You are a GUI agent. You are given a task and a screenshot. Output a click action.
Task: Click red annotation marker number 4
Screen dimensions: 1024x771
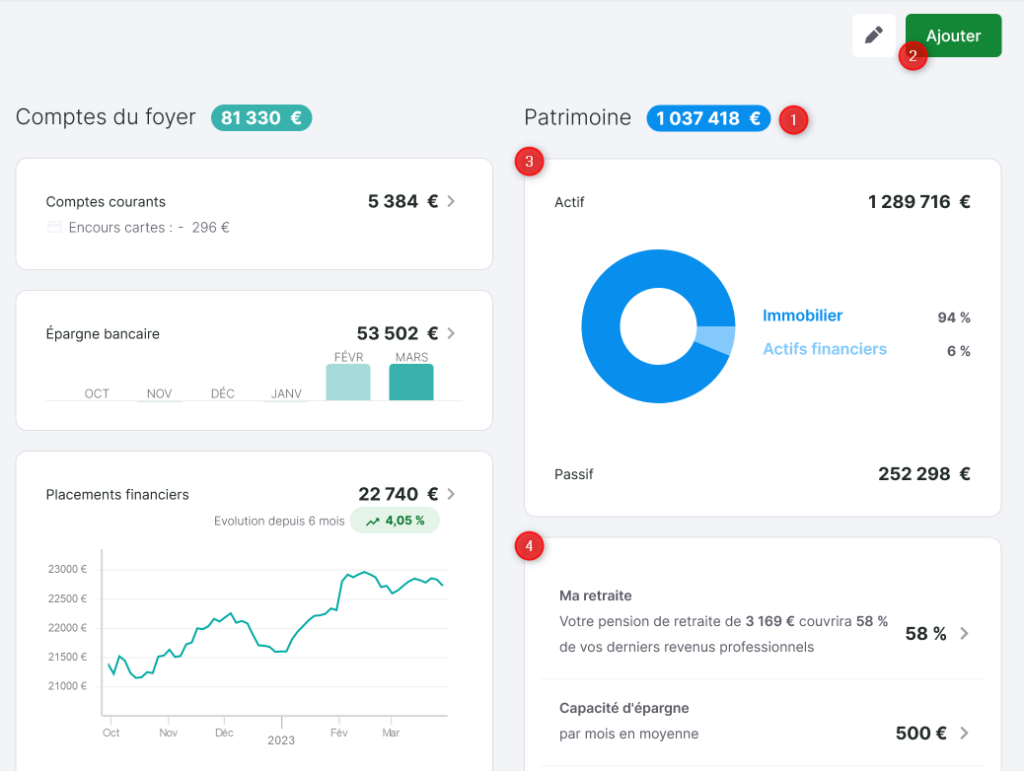pyautogui.click(x=529, y=546)
